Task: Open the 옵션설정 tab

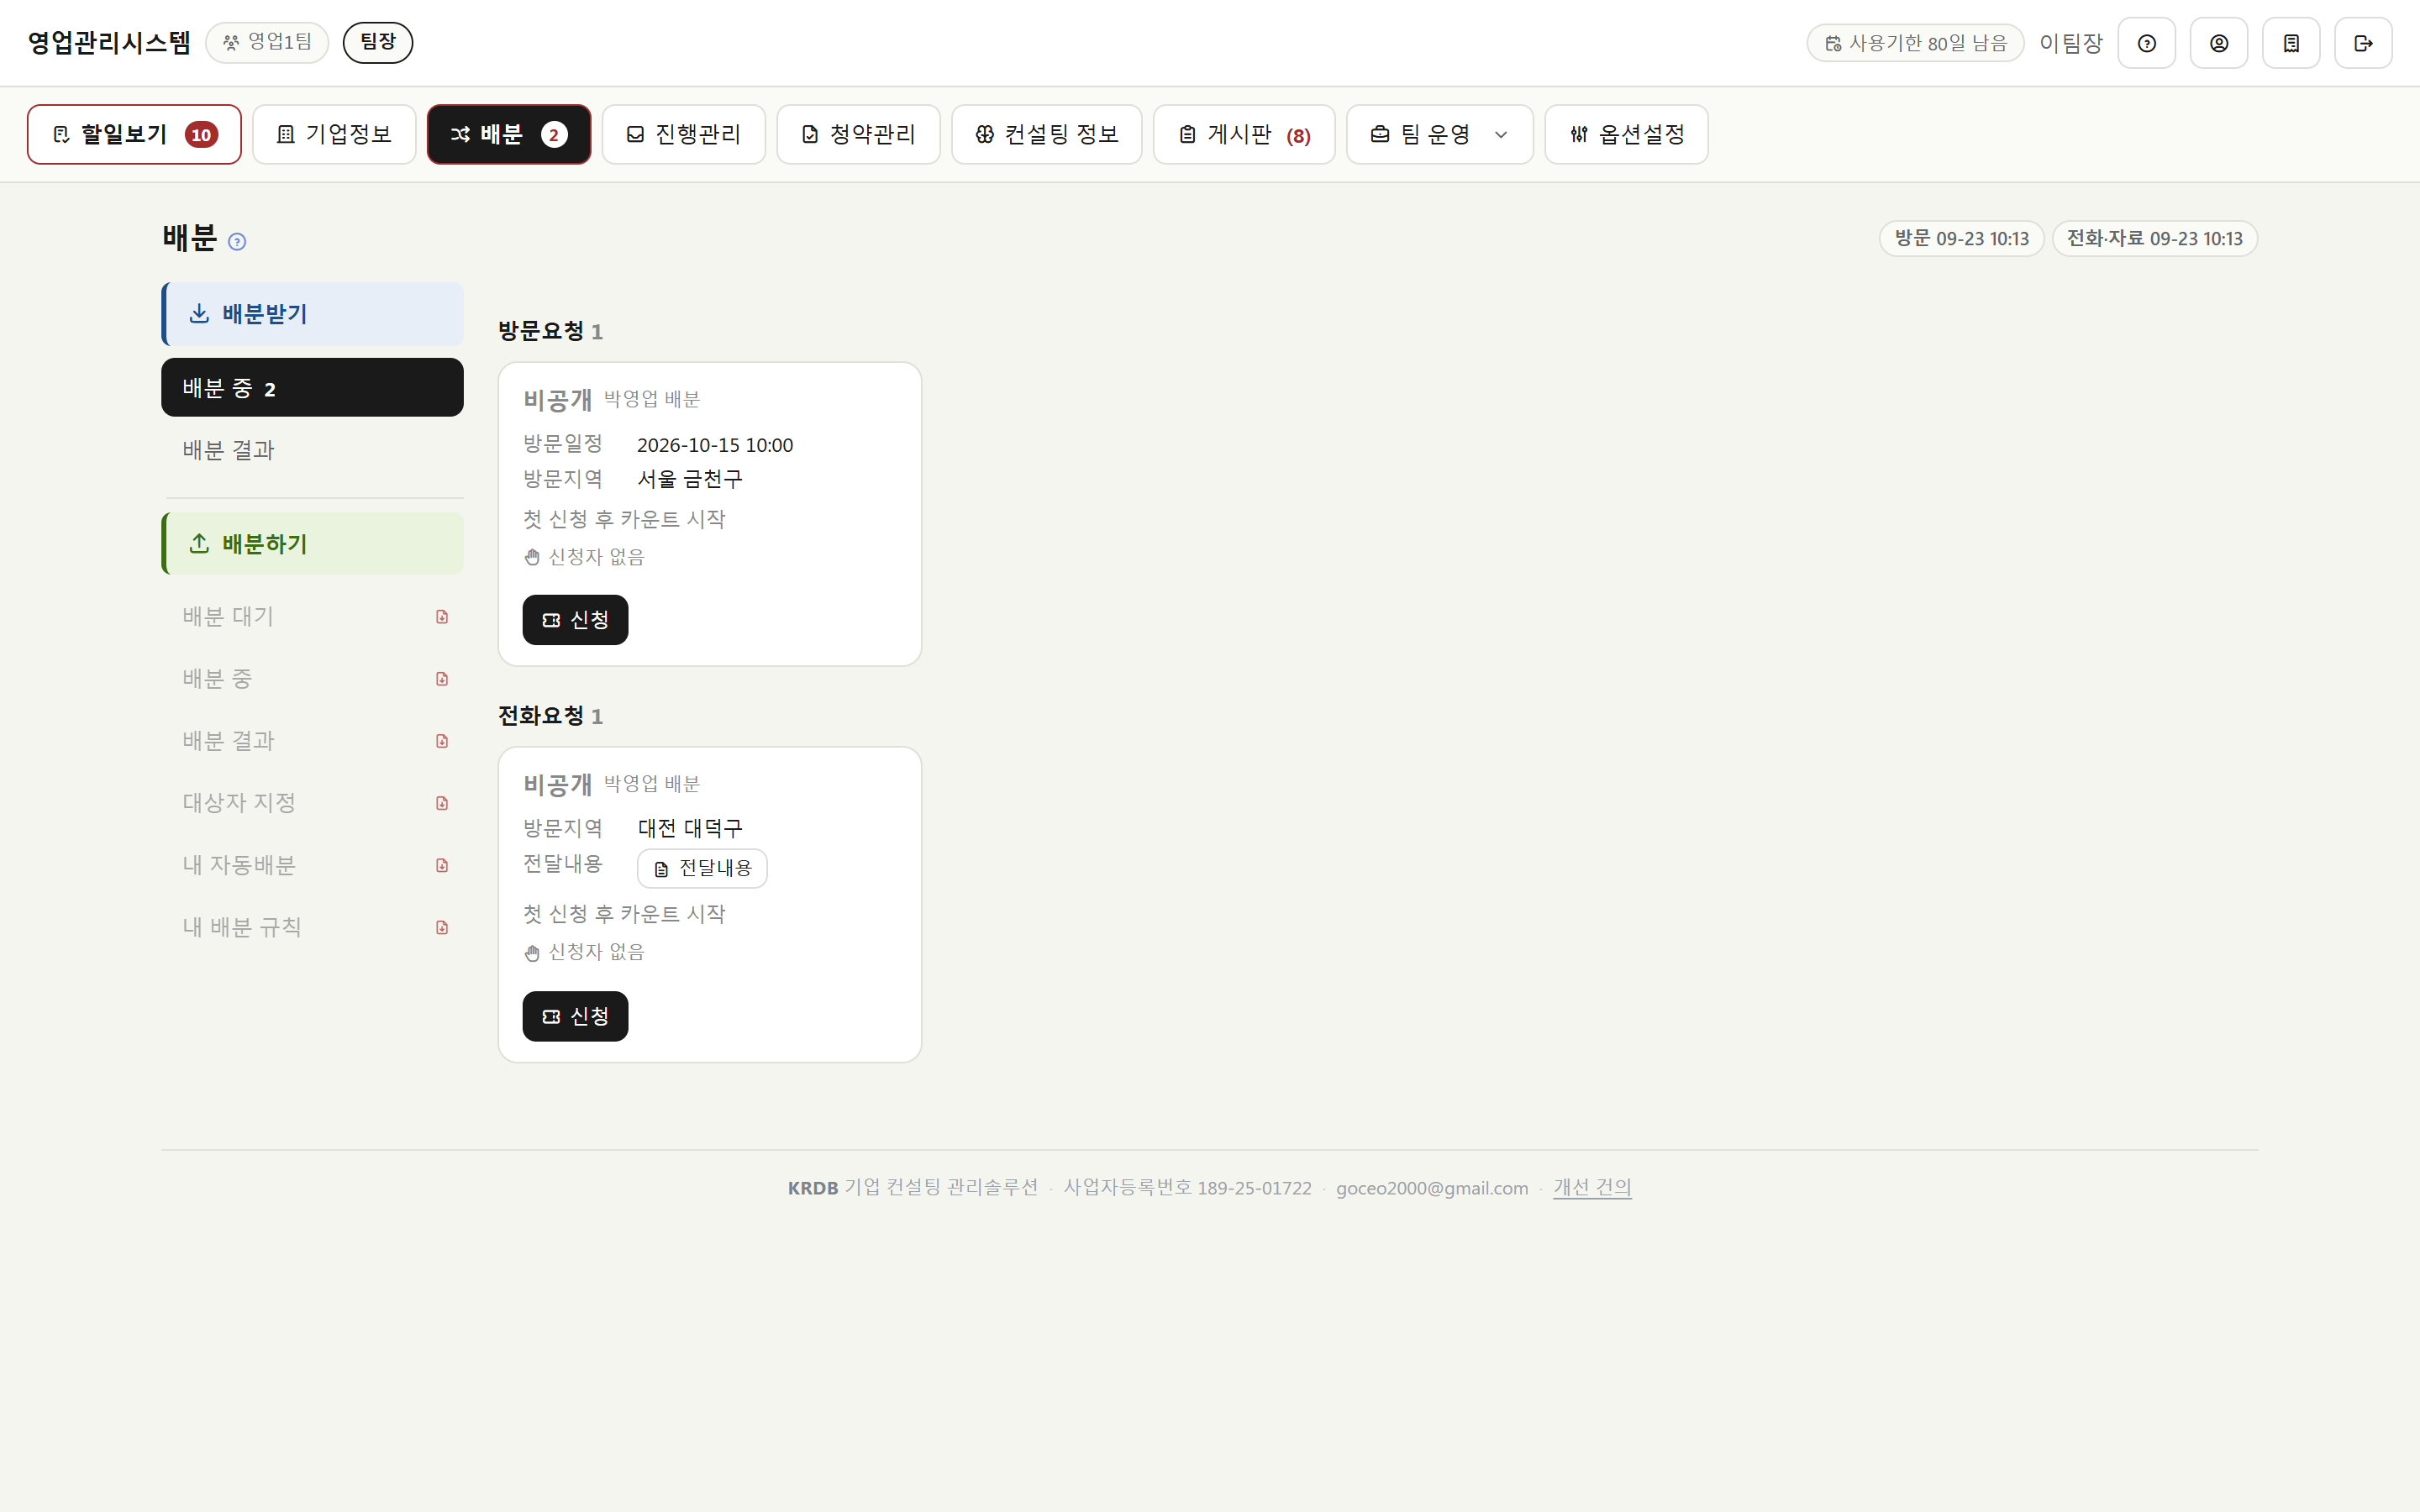Action: pos(1626,134)
